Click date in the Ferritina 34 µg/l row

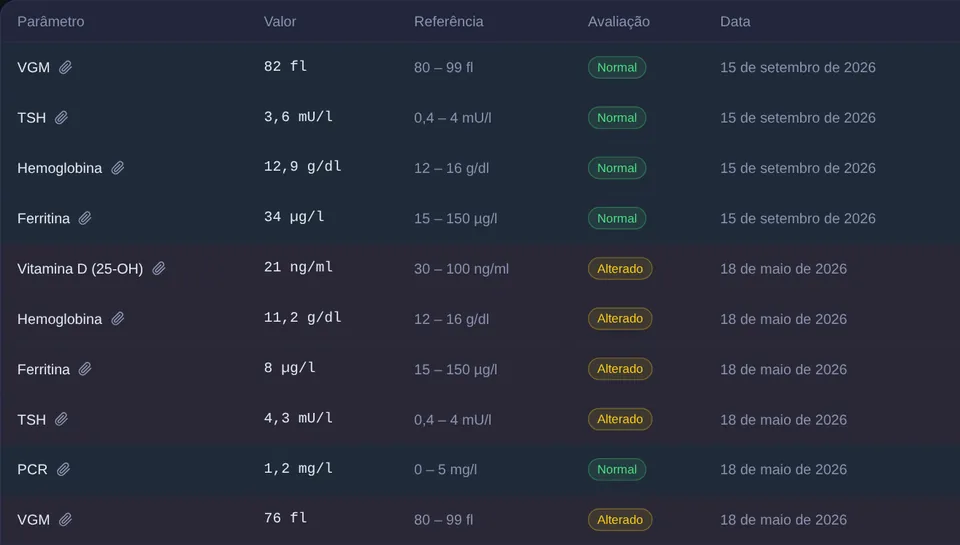pyautogui.click(x=798, y=218)
